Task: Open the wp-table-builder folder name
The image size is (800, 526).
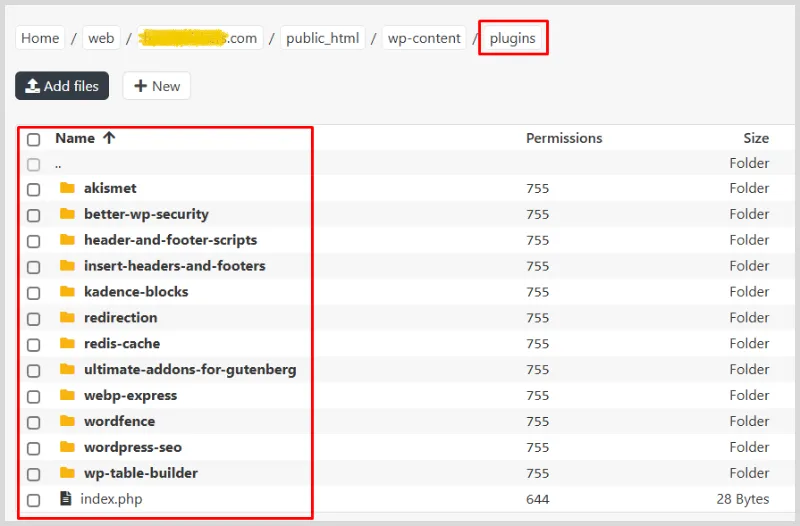Action: pos(141,473)
